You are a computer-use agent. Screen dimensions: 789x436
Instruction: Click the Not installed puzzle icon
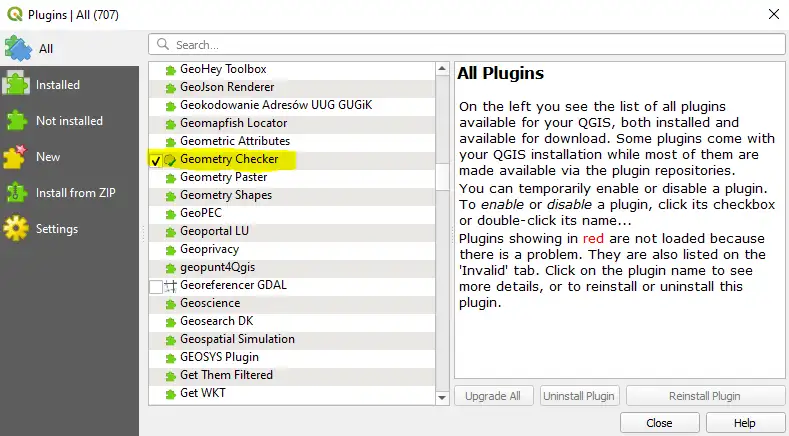click(x=17, y=121)
